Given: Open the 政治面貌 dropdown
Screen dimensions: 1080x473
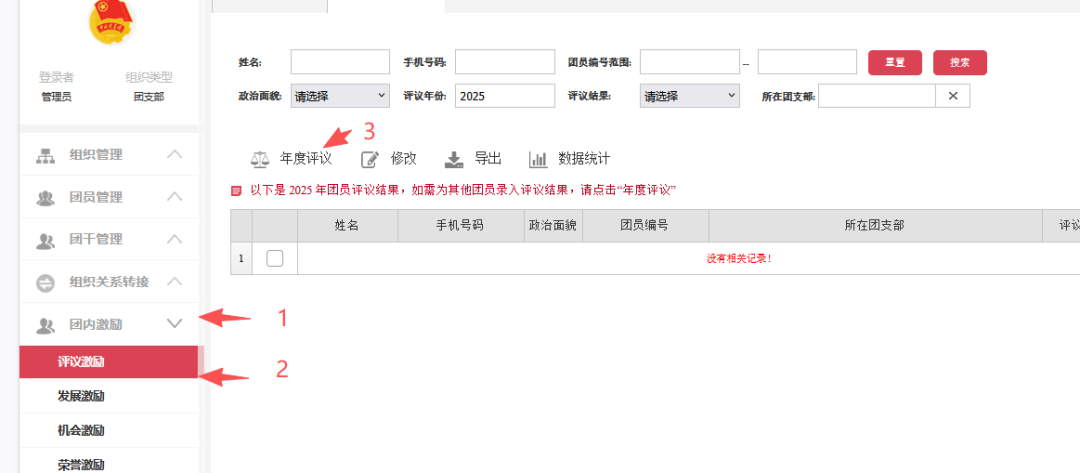Looking at the screenshot, I should [x=340, y=96].
